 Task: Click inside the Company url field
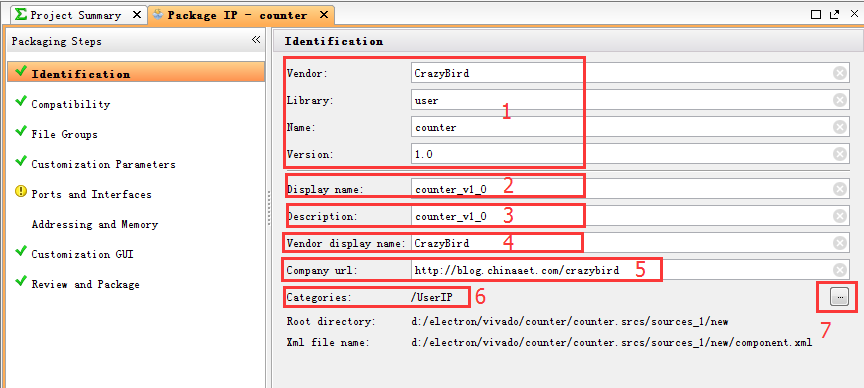[x=630, y=270]
